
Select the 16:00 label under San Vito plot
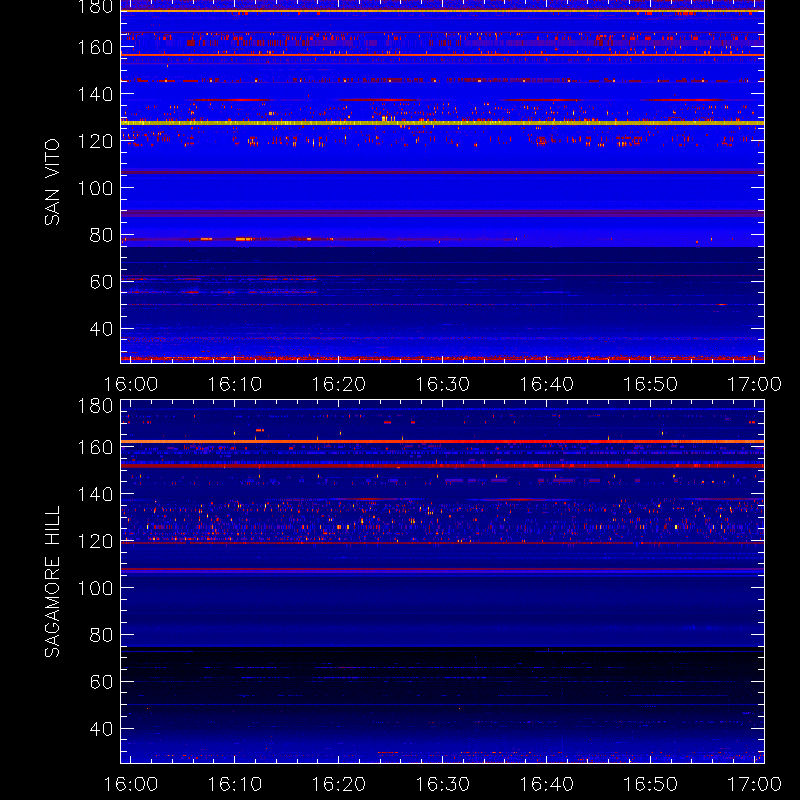(x=131, y=384)
